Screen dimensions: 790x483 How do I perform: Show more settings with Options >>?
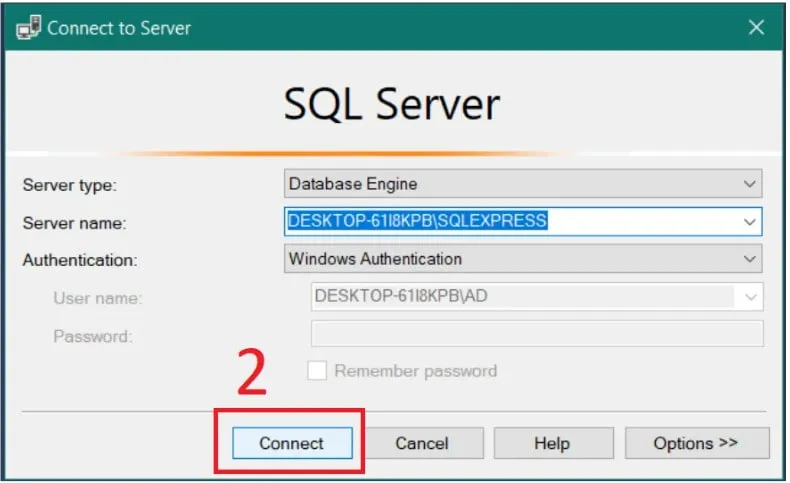tap(697, 443)
